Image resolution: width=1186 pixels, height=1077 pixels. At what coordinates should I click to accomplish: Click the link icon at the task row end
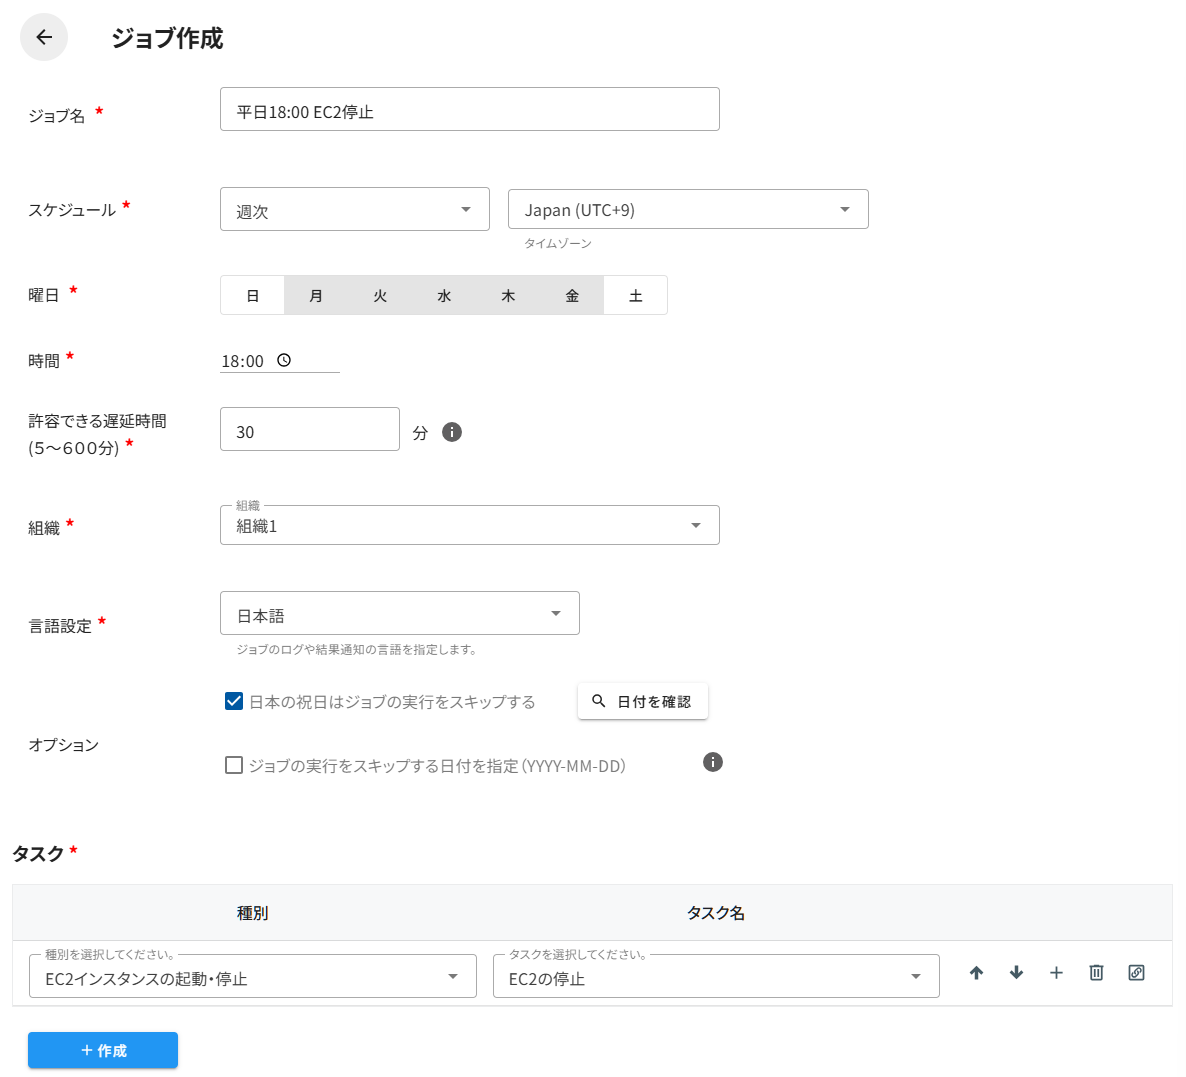point(1136,973)
